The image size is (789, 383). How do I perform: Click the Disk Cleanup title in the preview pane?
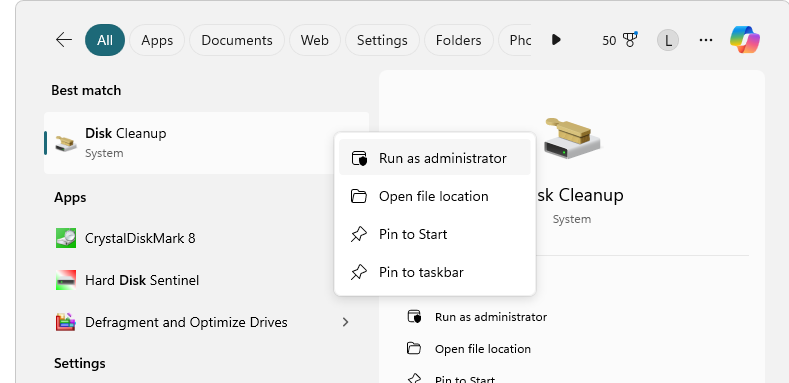point(579,195)
